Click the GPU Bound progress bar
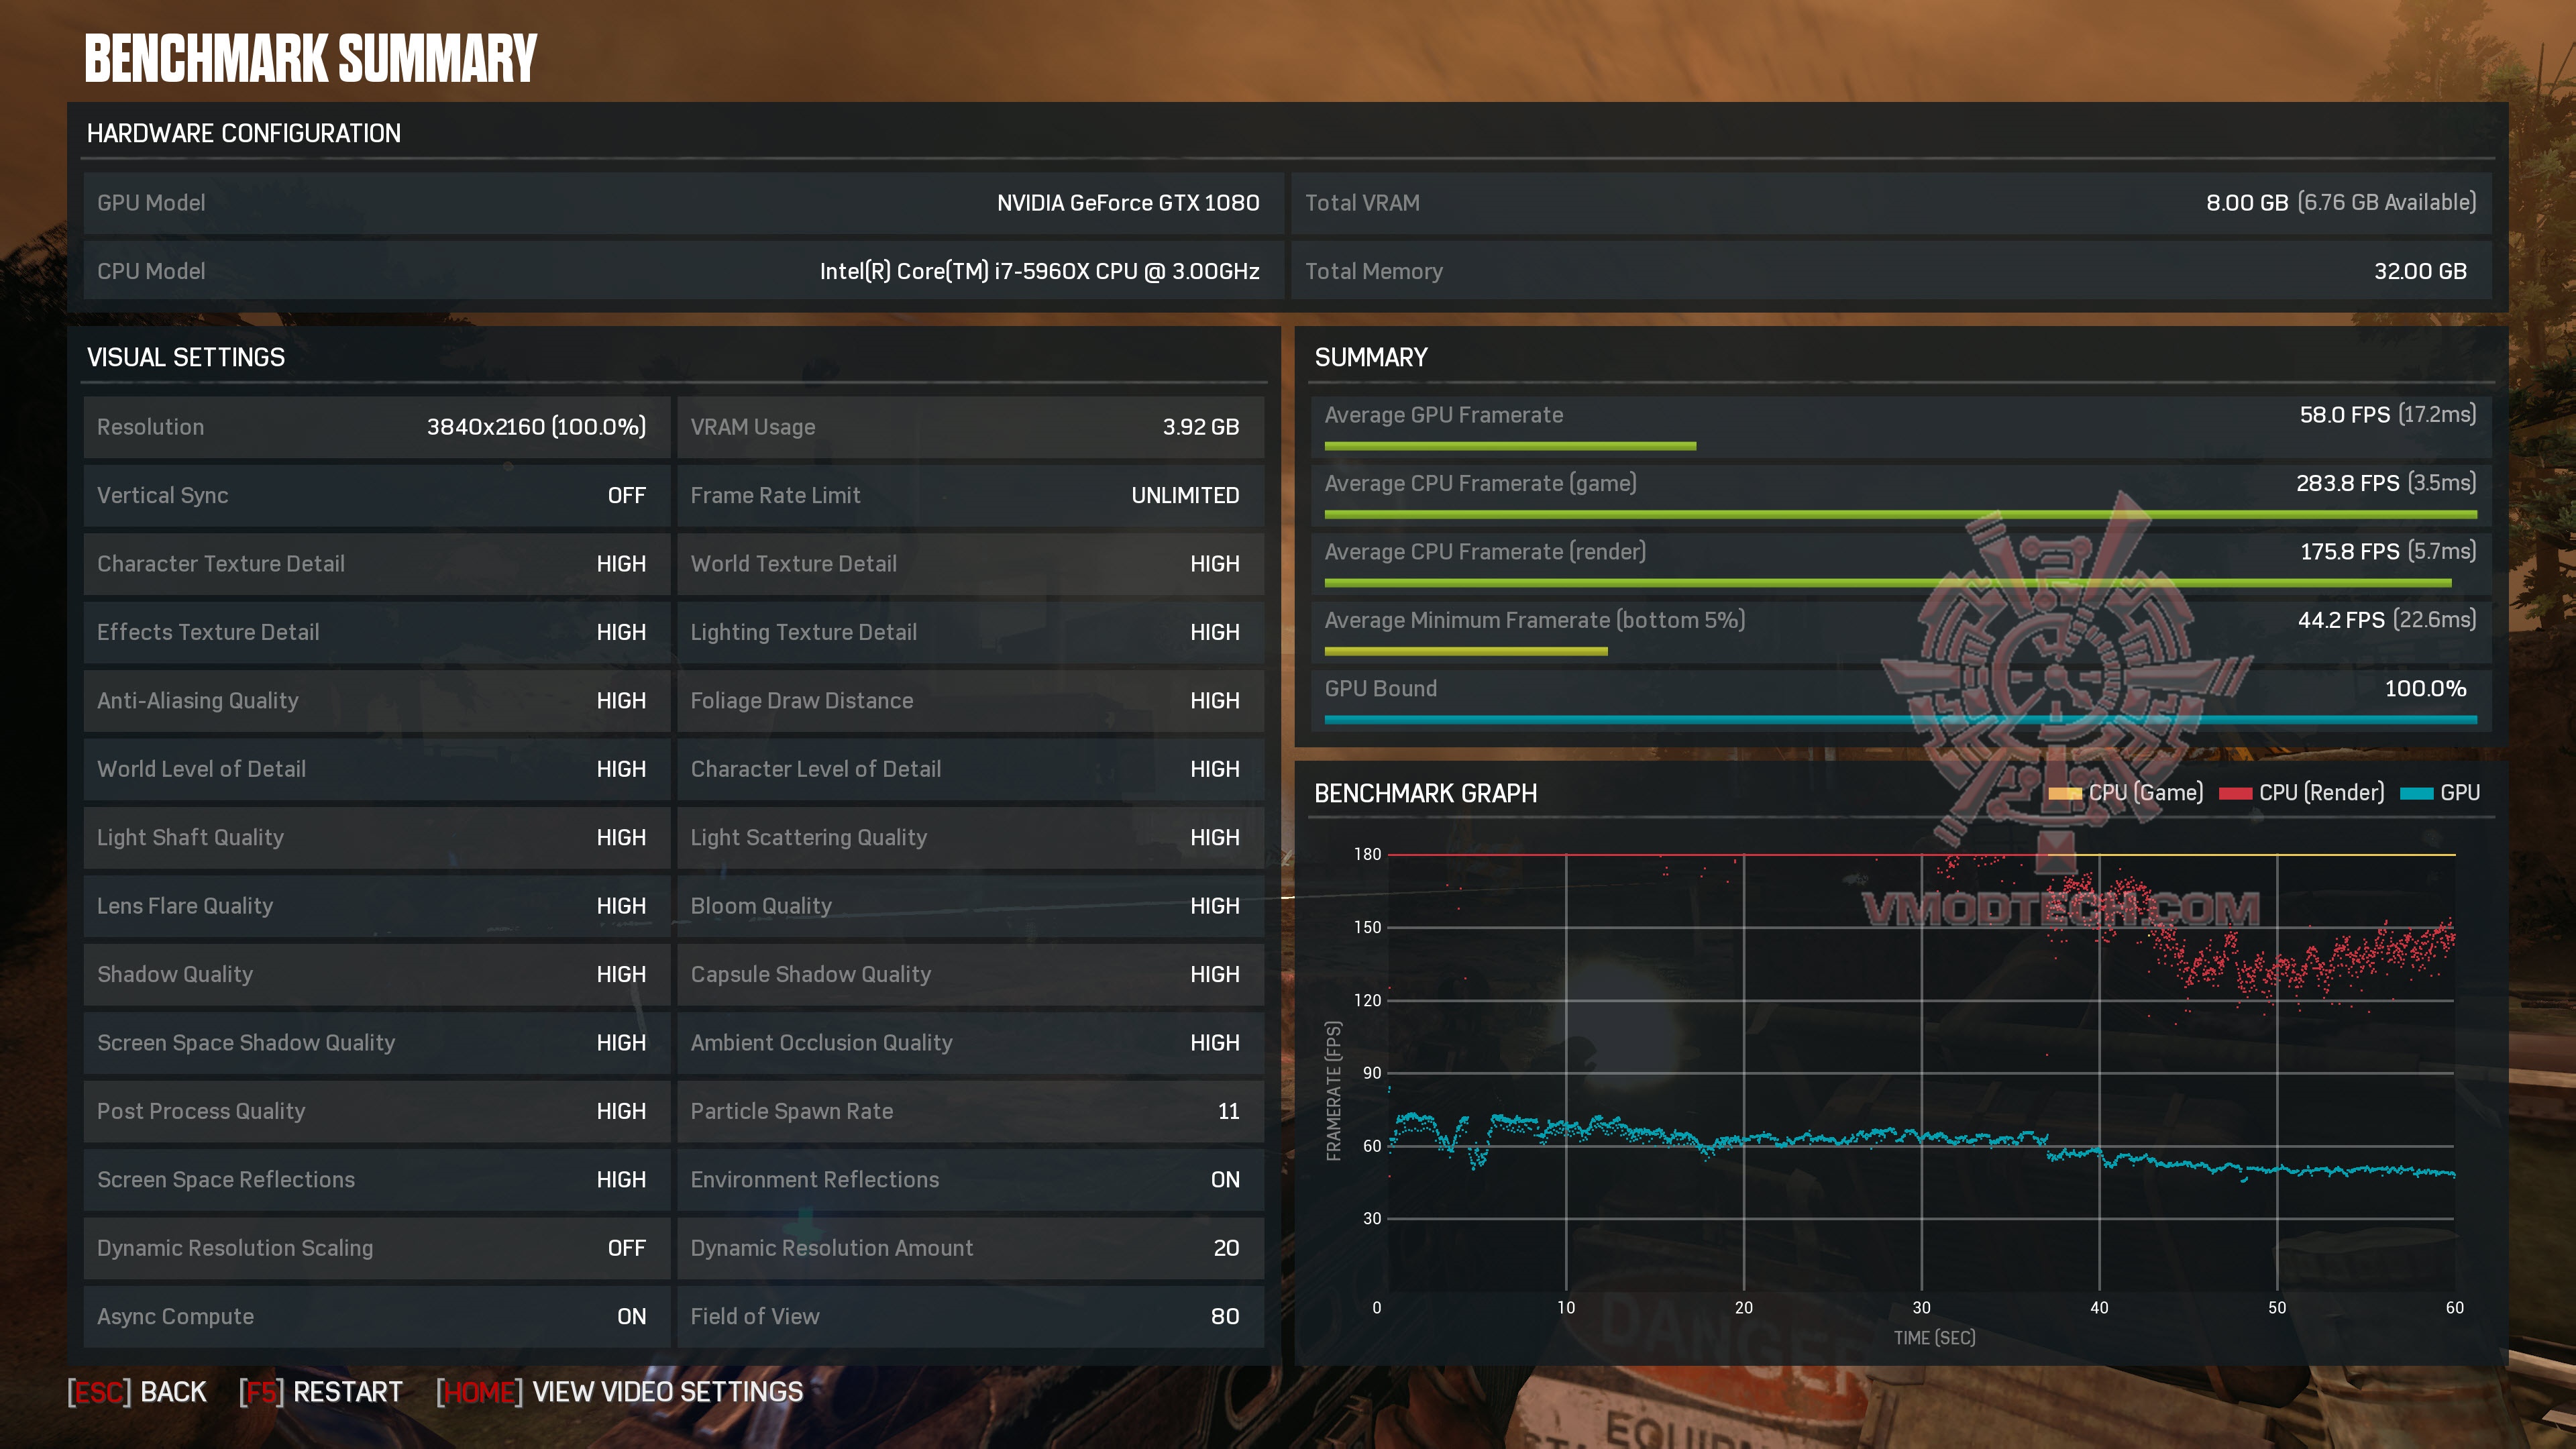The height and width of the screenshot is (1449, 2576). click(1899, 719)
